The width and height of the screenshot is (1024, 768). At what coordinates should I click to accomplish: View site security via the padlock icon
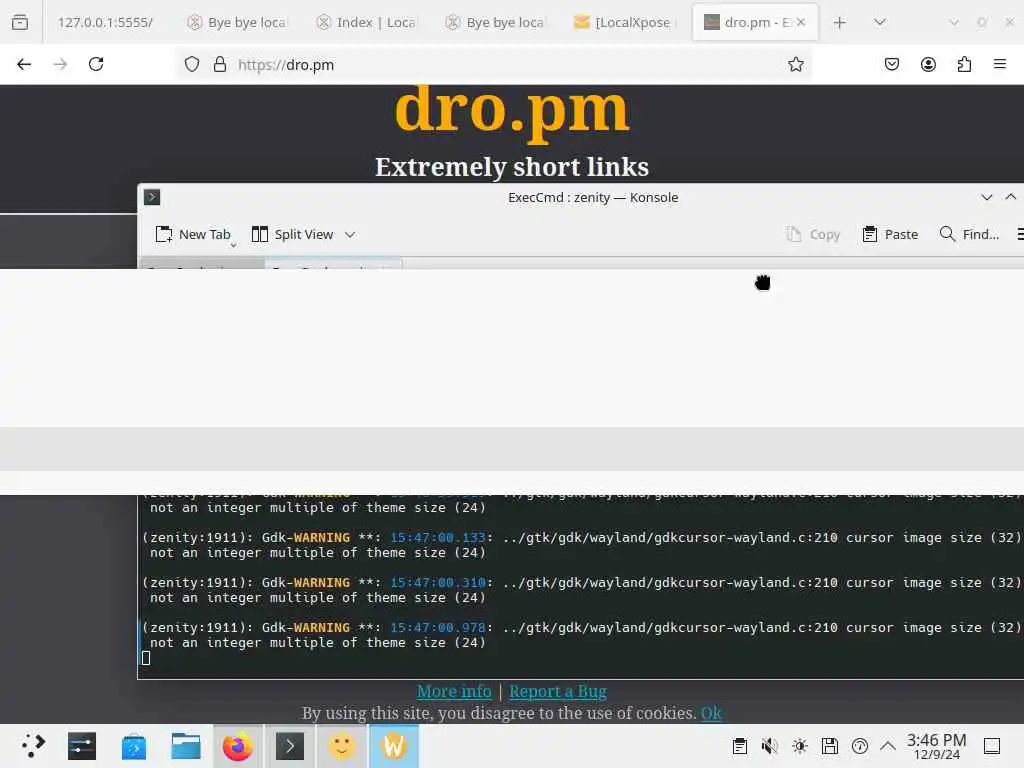tap(219, 64)
